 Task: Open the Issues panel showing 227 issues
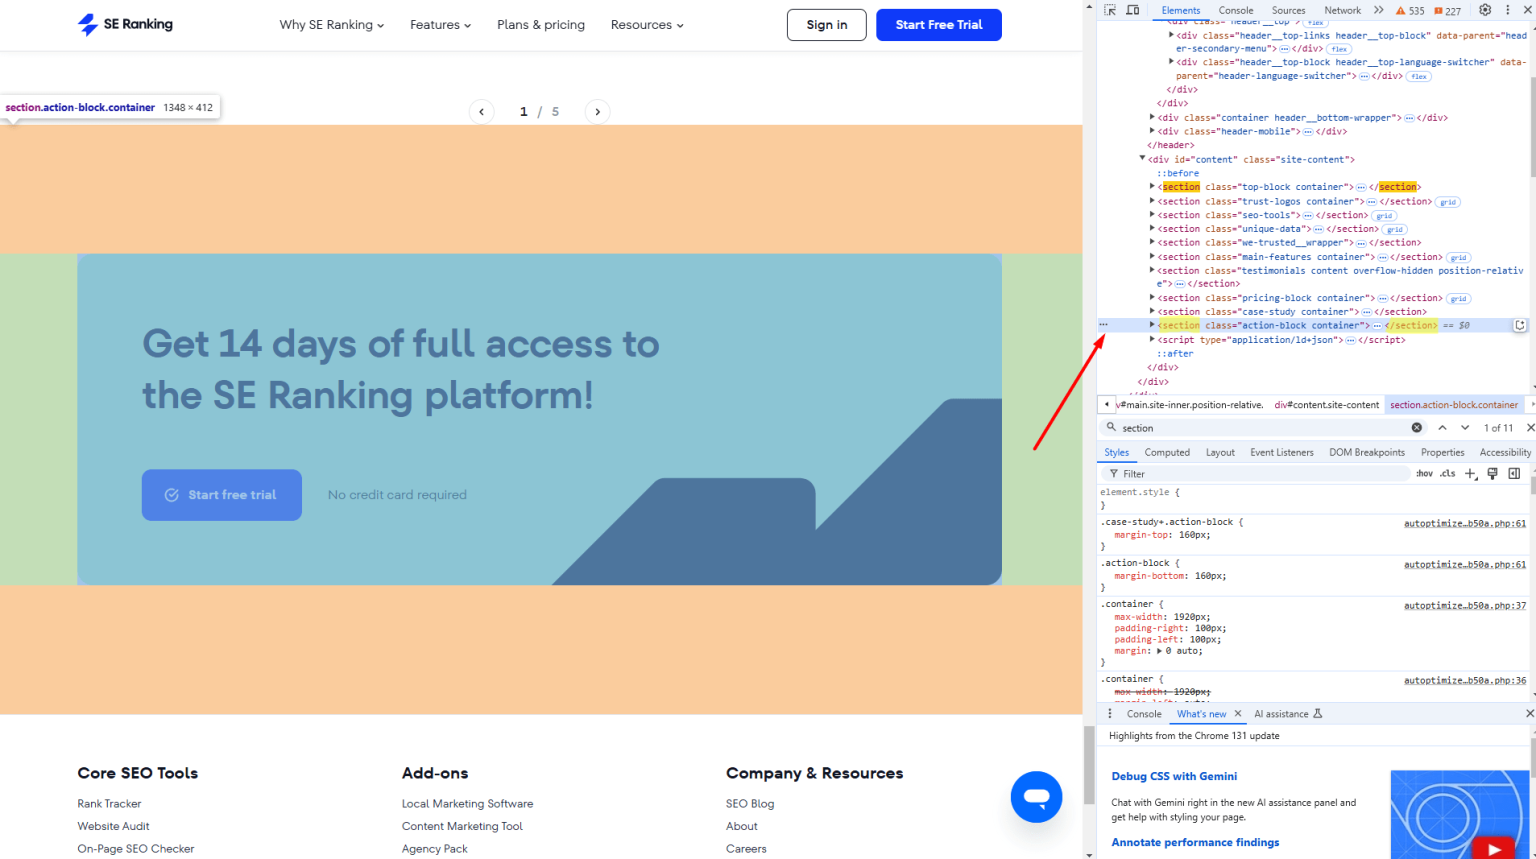click(1448, 10)
